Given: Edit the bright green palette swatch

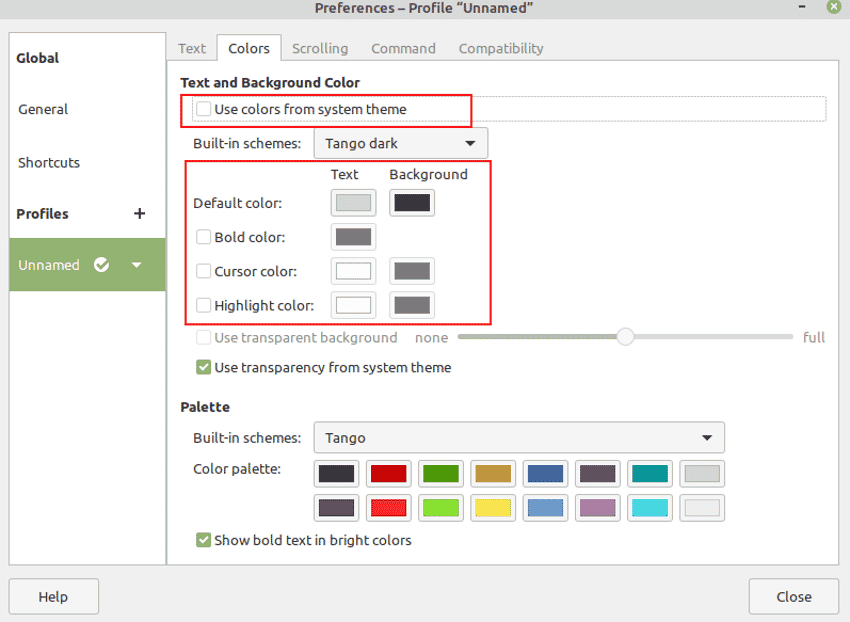Looking at the screenshot, I should click(x=441, y=508).
